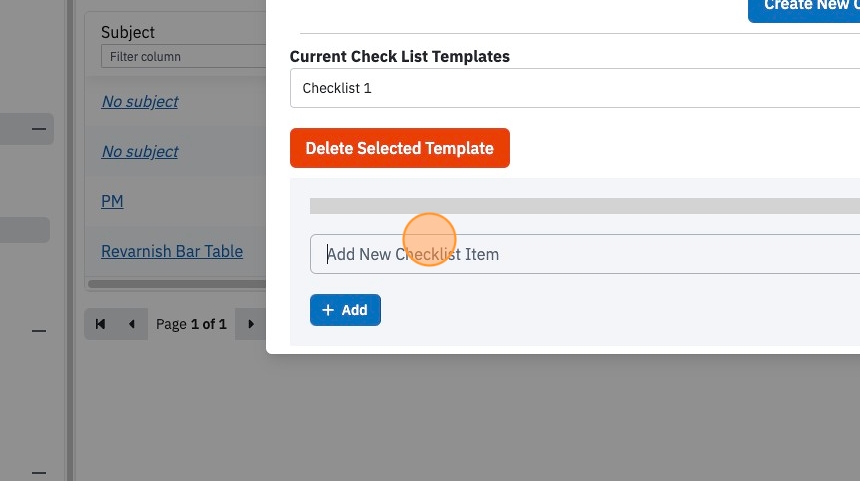Click the blue Add button
The image size is (860, 481).
(345, 310)
